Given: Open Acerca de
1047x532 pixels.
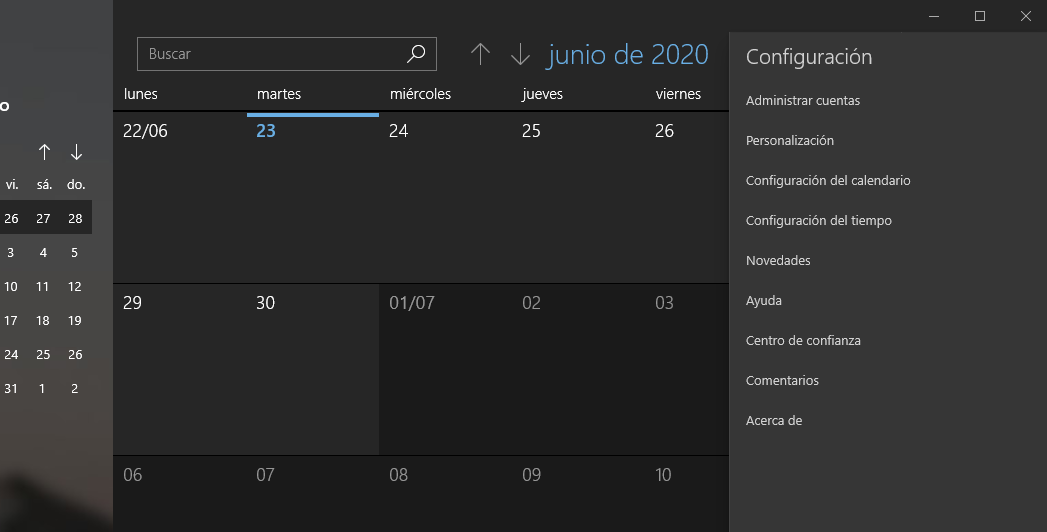Looking at the screenshot, I should pos(774,421).
